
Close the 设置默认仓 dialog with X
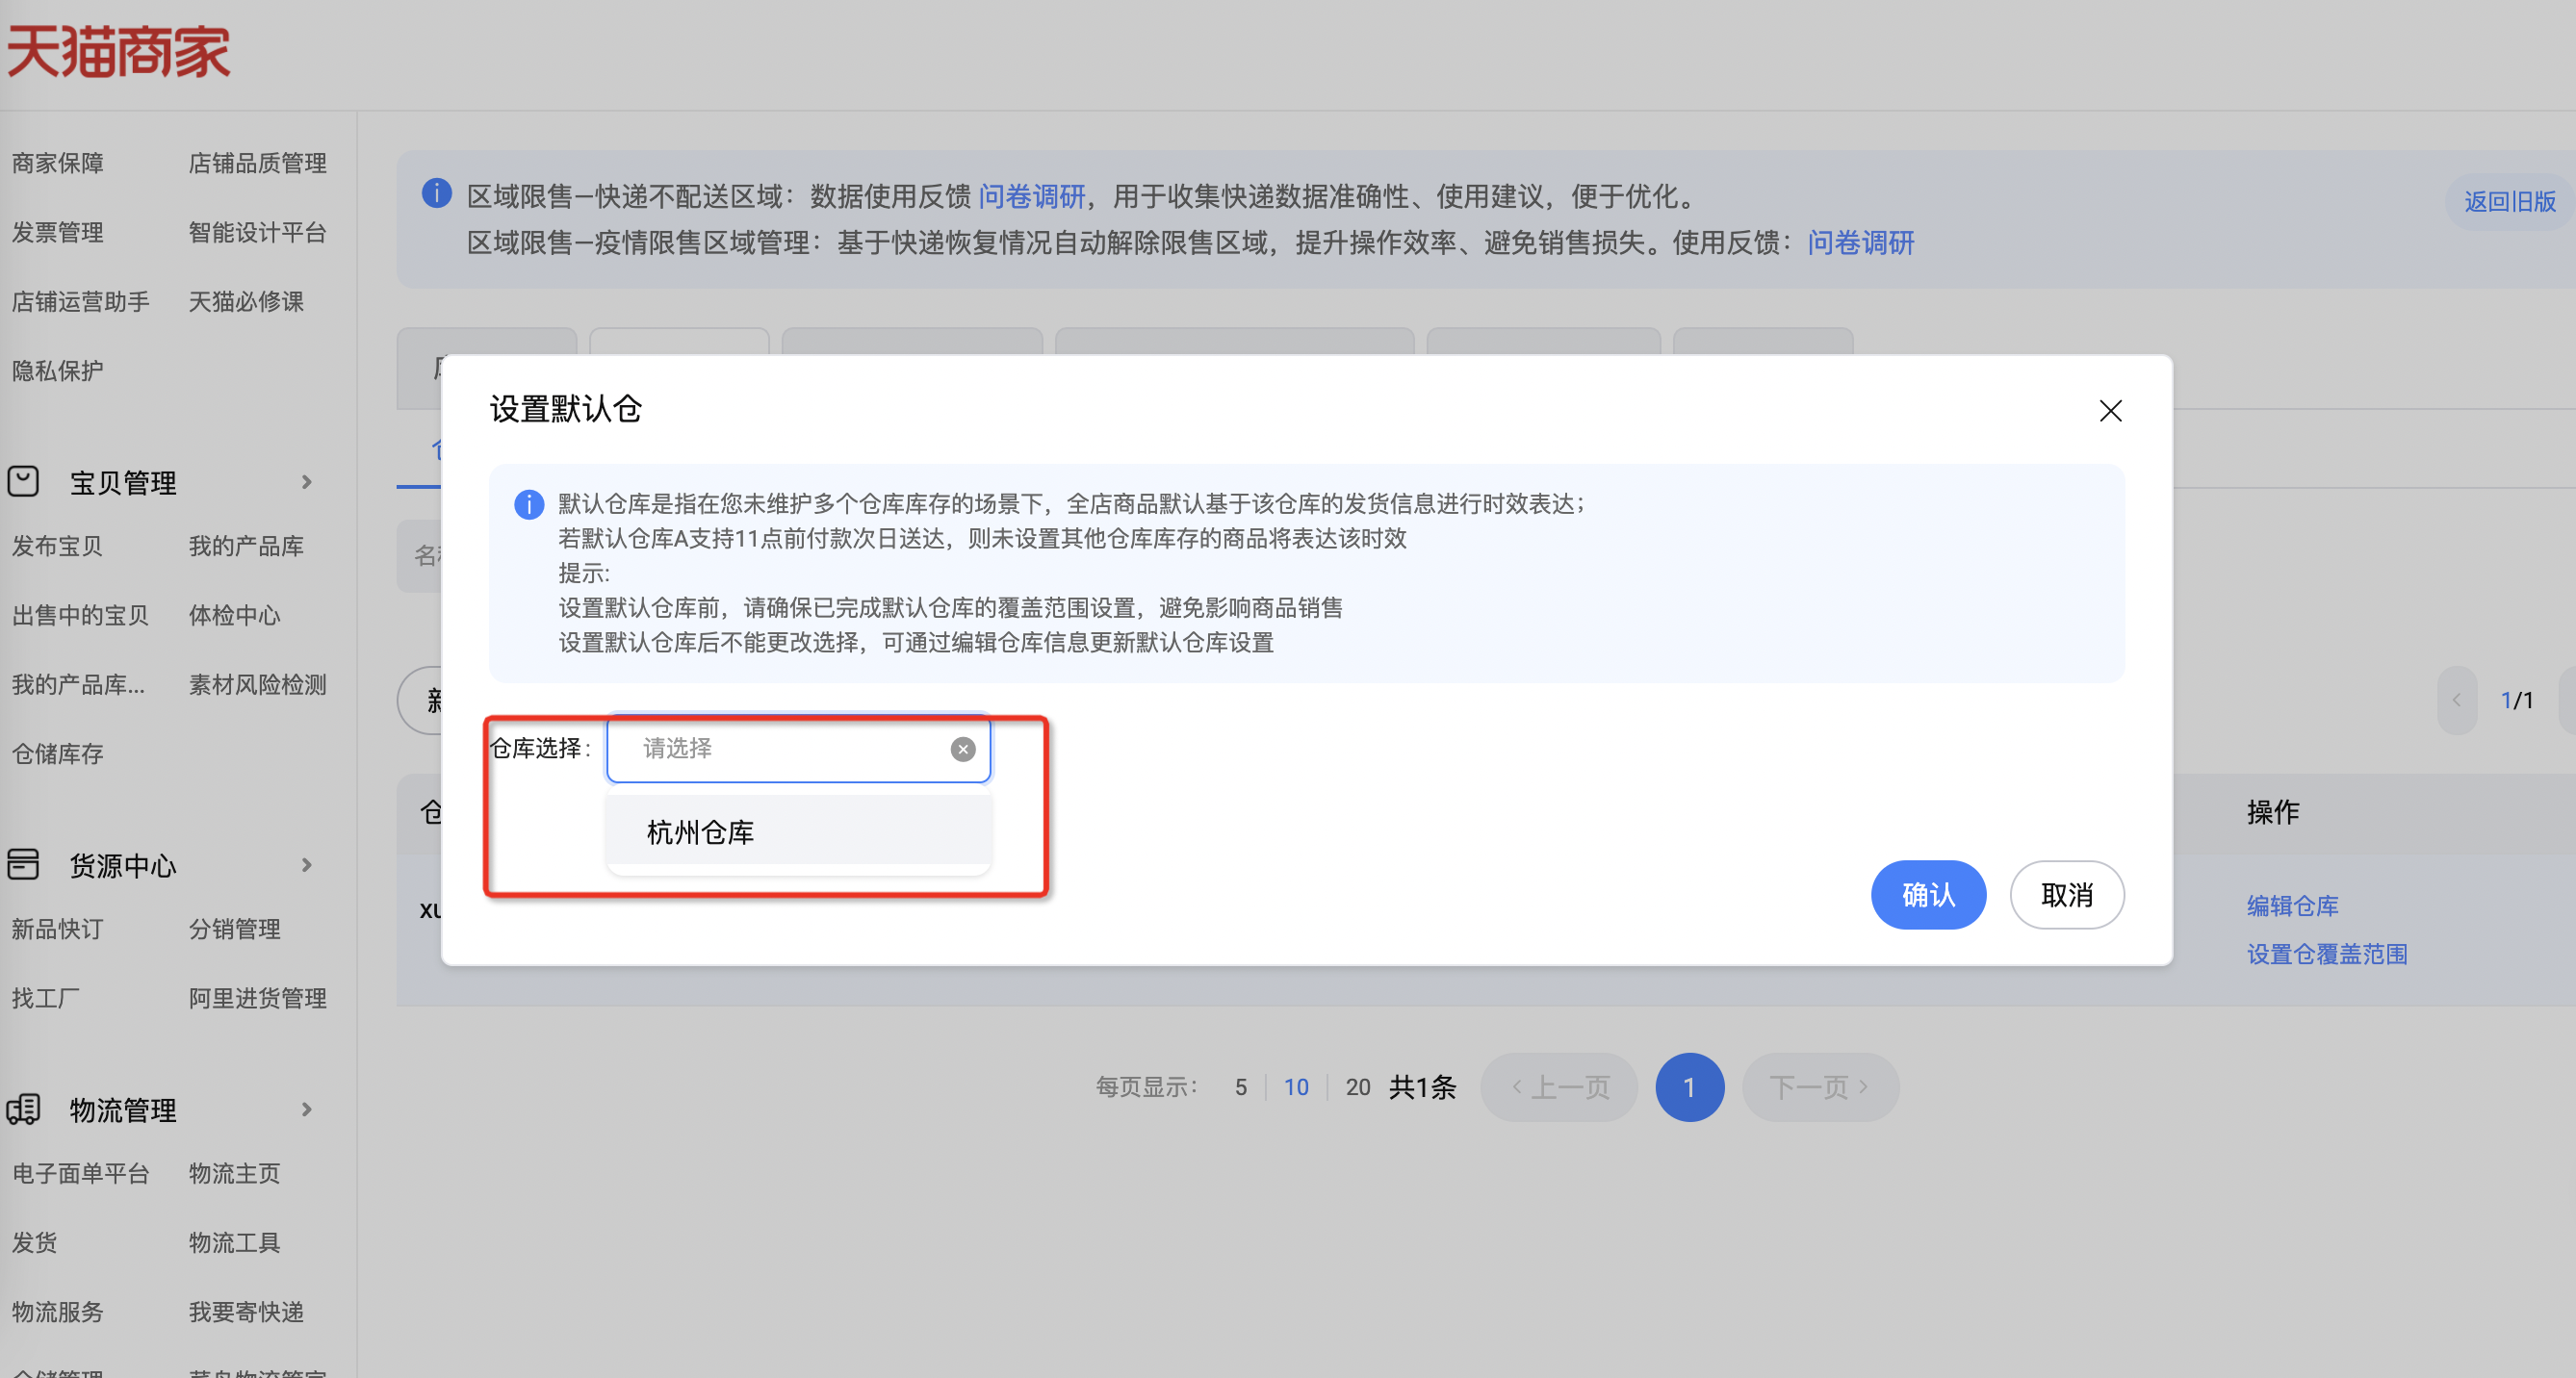tap(2110, 411)
